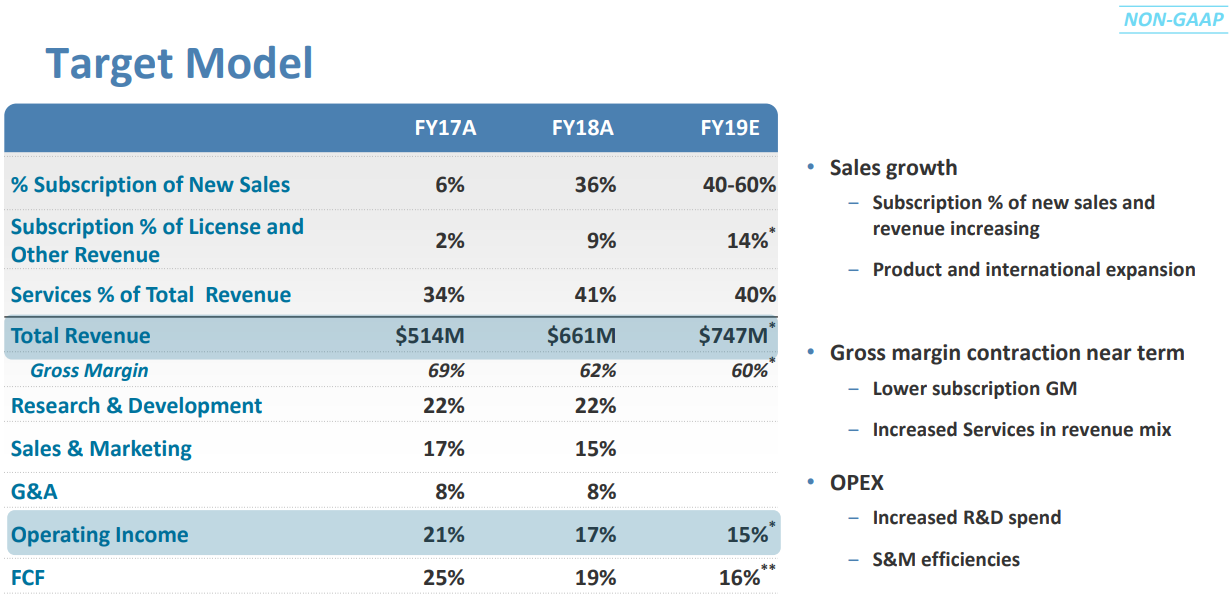Viewport: 1230px width, 599px height.
Task: Click the FCF row label
Action: click(28, 578)
